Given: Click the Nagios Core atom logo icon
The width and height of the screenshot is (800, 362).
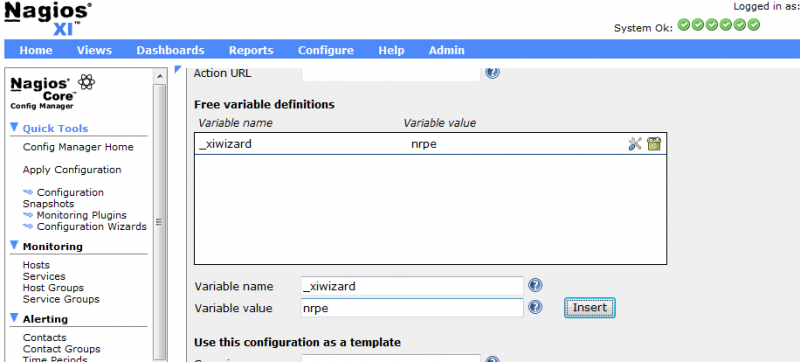Looking at the screenshot, I should coord(86,82).
